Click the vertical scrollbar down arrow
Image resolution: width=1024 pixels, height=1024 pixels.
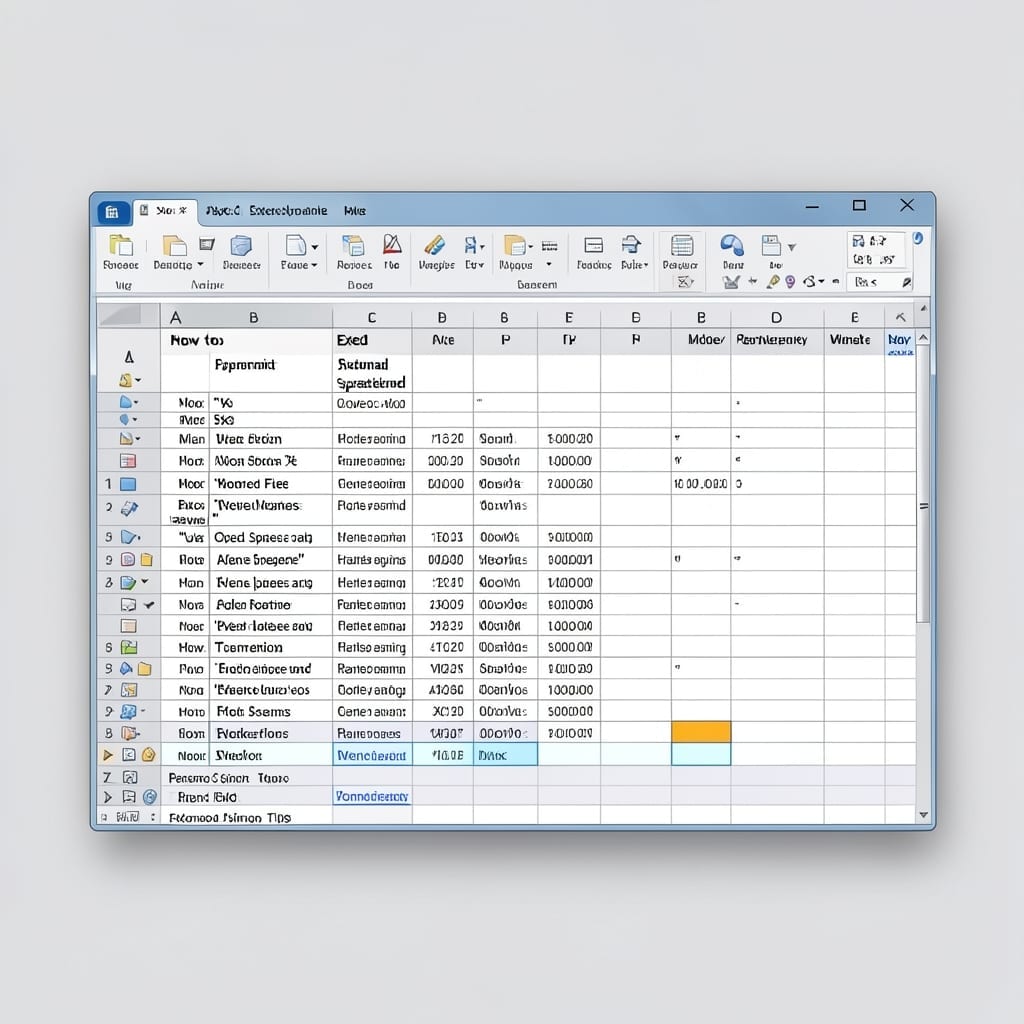pos(923,814)
